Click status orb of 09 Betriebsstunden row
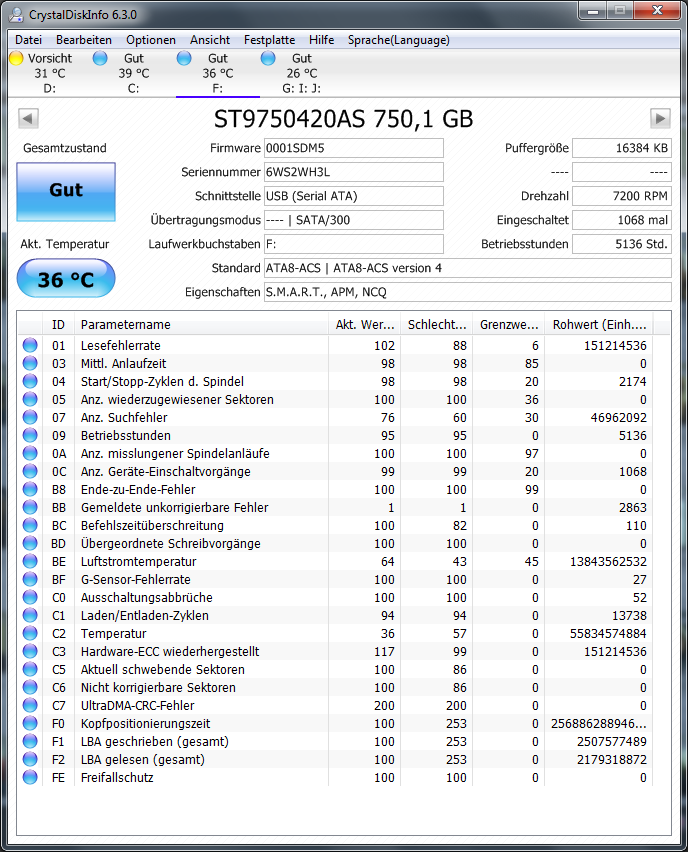The image size is (688, 852). click(x=30, y=435)
